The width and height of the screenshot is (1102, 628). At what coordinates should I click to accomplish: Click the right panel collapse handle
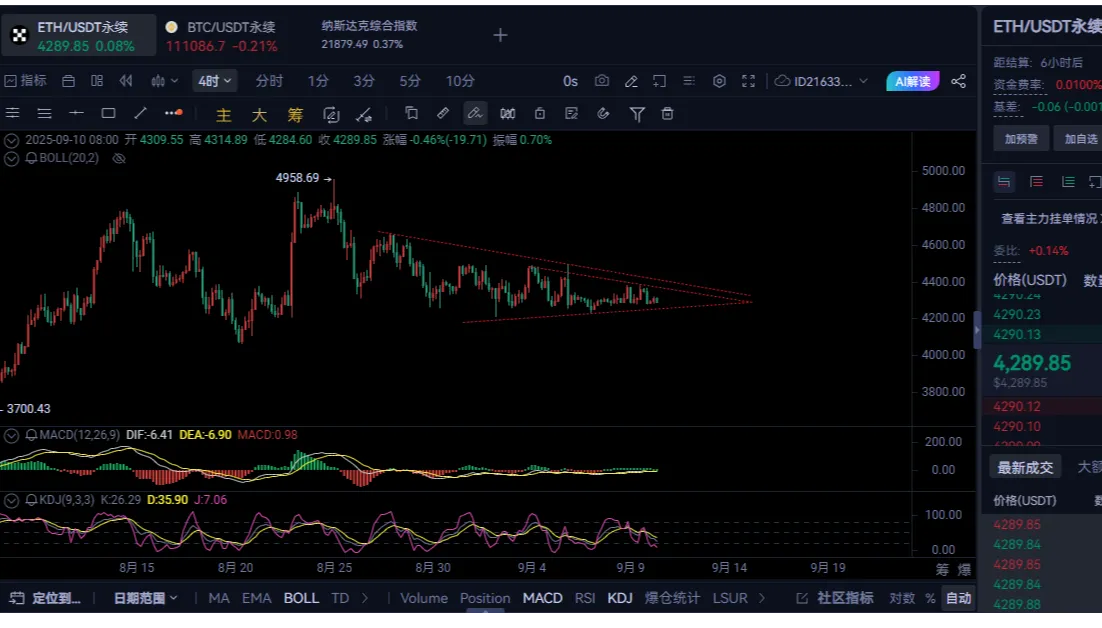(976, 330)
